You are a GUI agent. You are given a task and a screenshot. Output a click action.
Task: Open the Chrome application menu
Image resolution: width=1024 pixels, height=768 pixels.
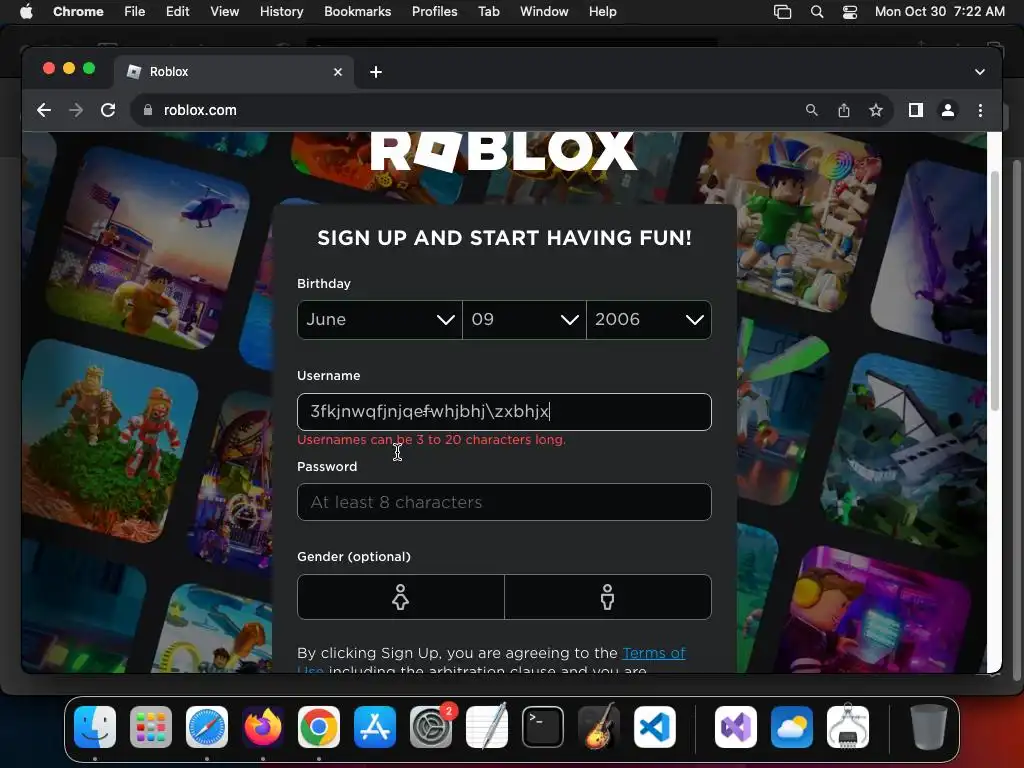(78, 12)
